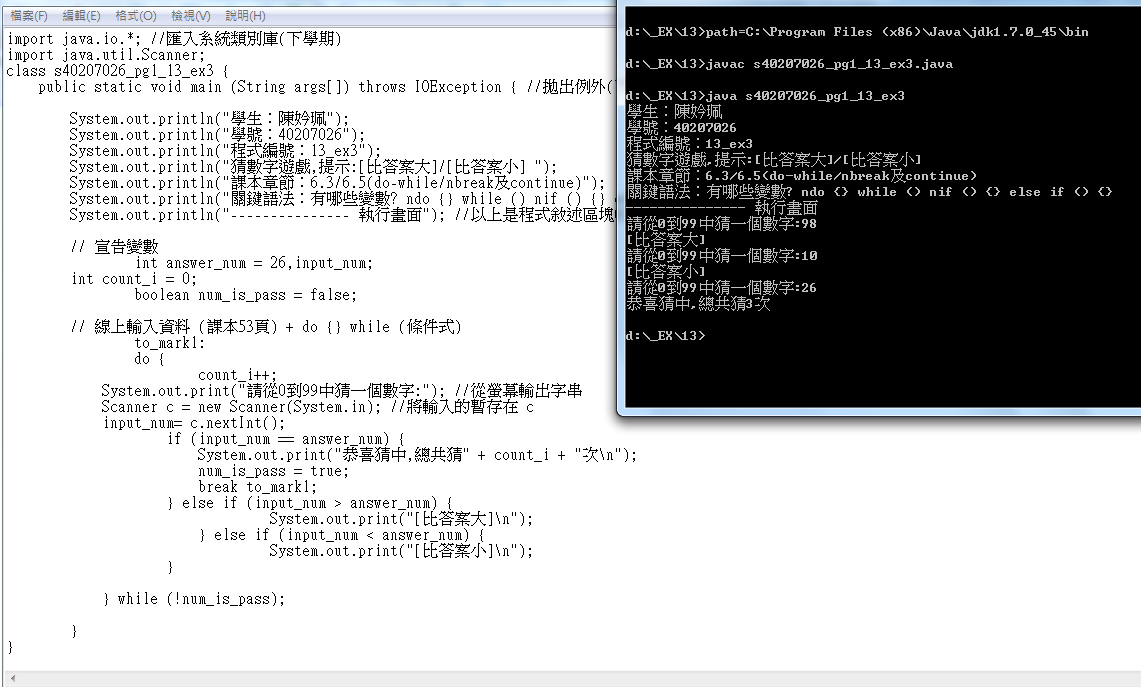The image size is (1141, 687).
Task: Click the '} while (!num_is_pass);' line
Action: tap(194, 600)
